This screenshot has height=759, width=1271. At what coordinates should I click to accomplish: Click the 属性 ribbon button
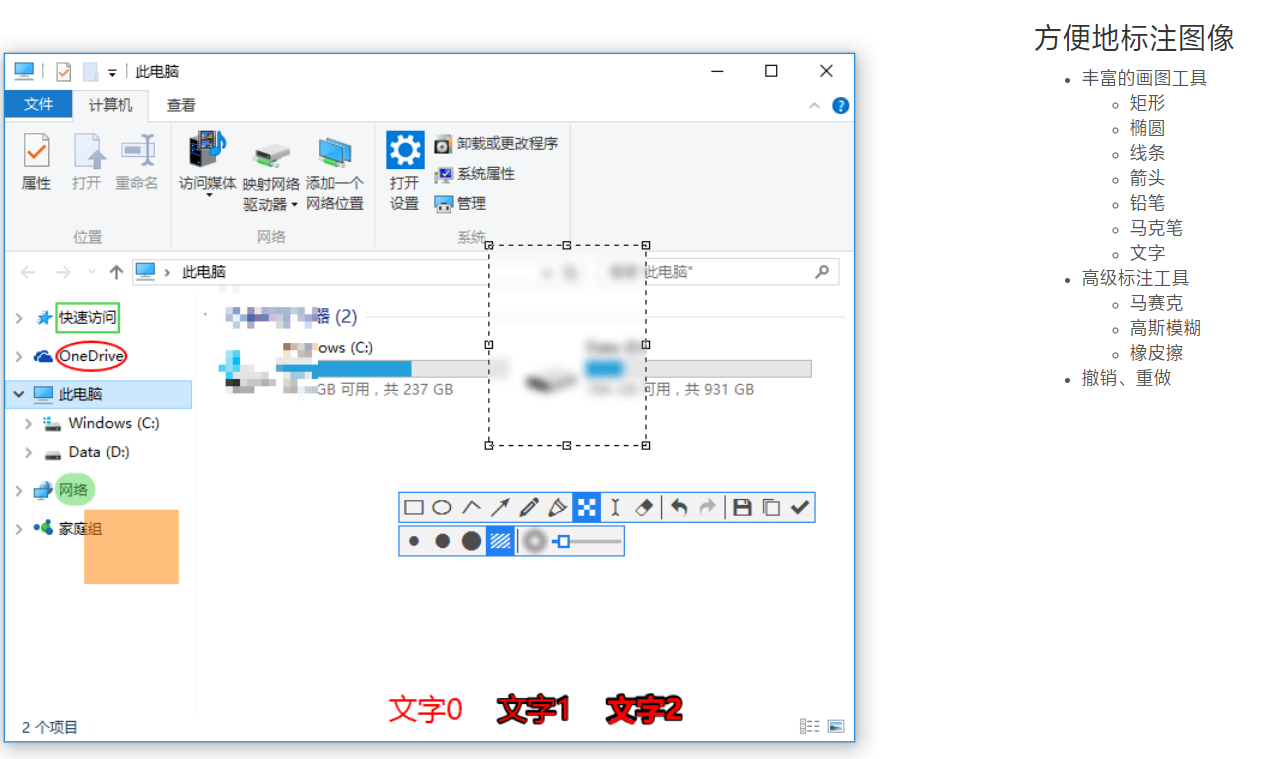pos(37,162)
